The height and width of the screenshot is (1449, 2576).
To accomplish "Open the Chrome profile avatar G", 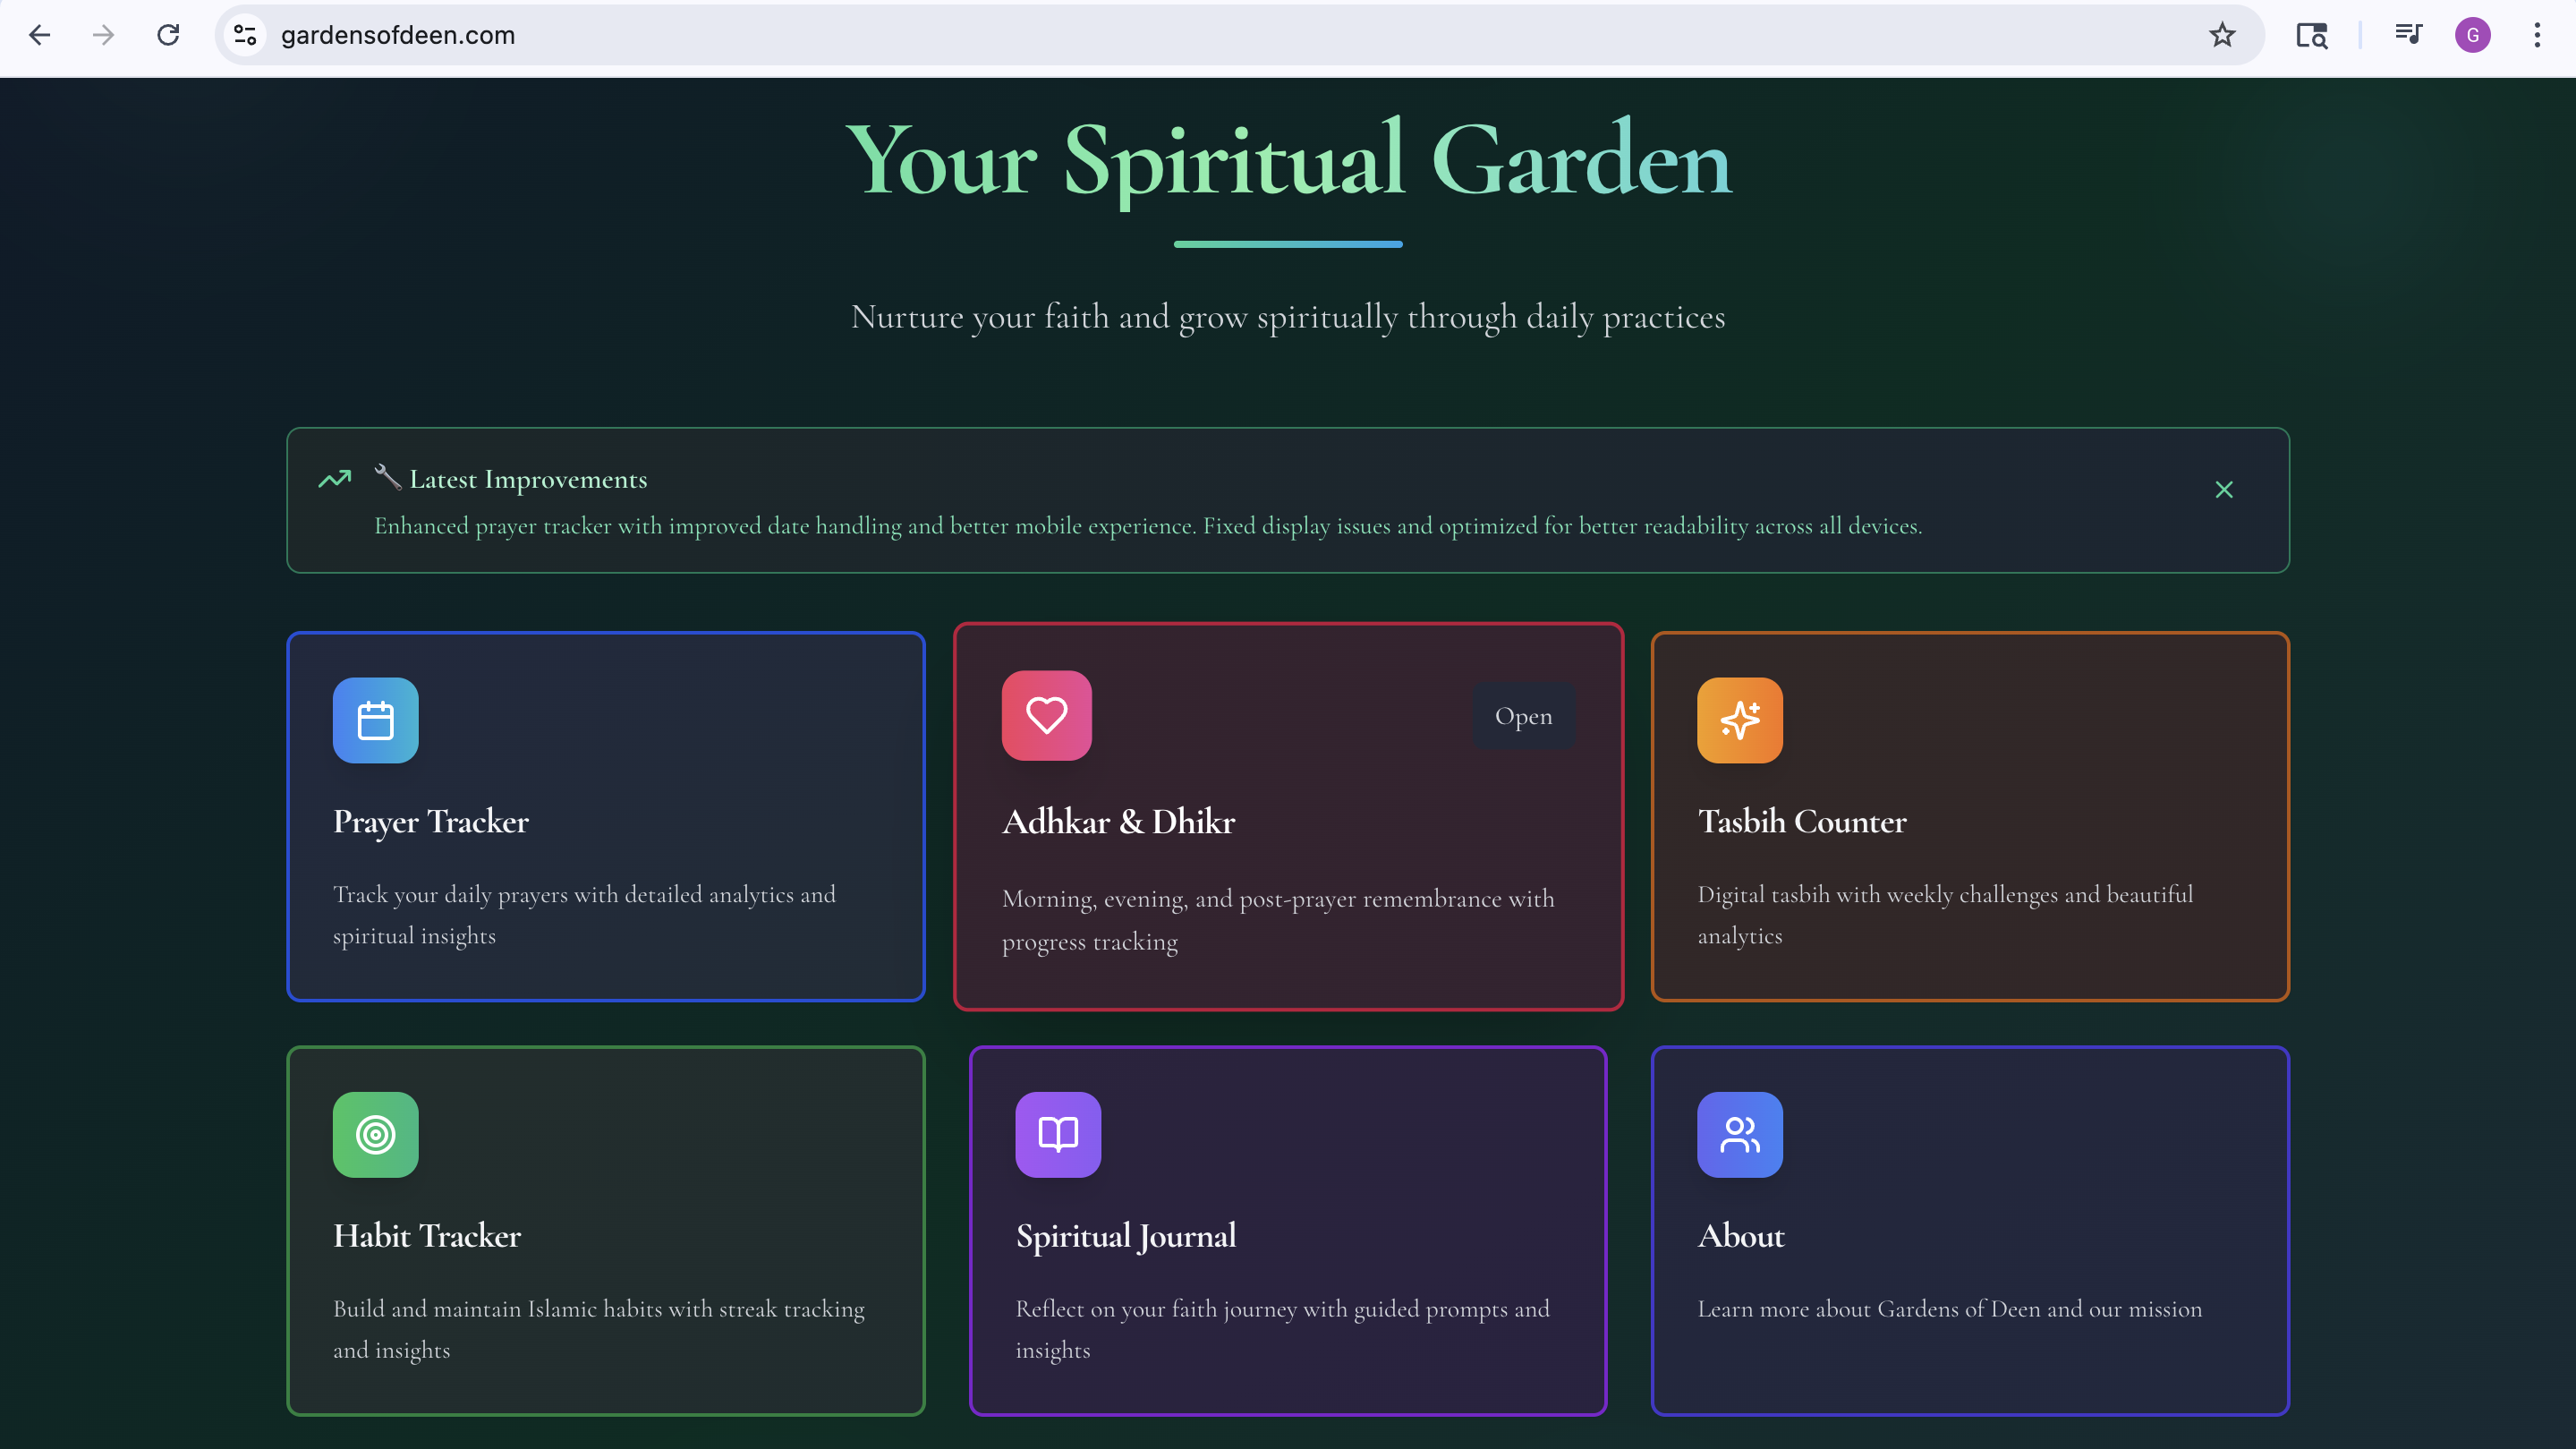I will click(2473, 35).
